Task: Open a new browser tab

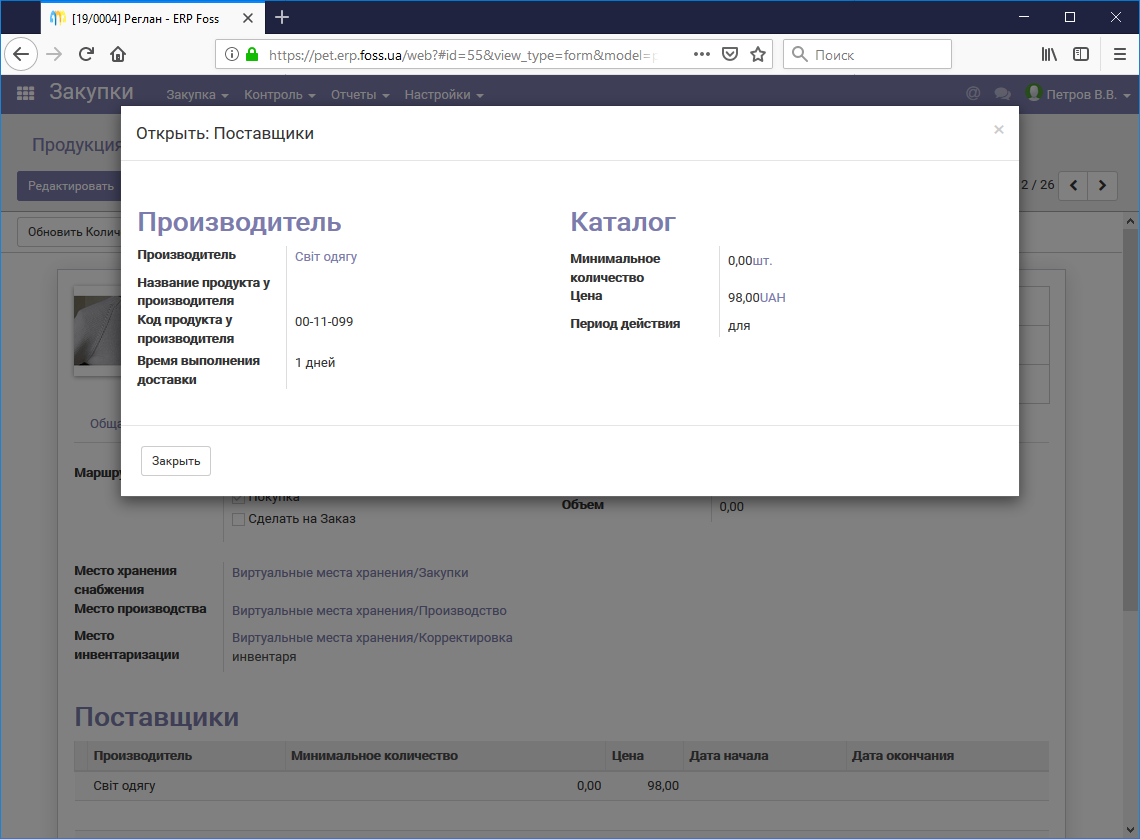Action: tap(282, 17)
